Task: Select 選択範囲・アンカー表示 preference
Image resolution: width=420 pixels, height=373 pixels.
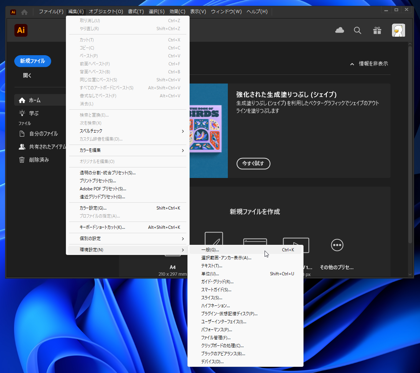Action: pyautogui.click(x=246, y=258)
